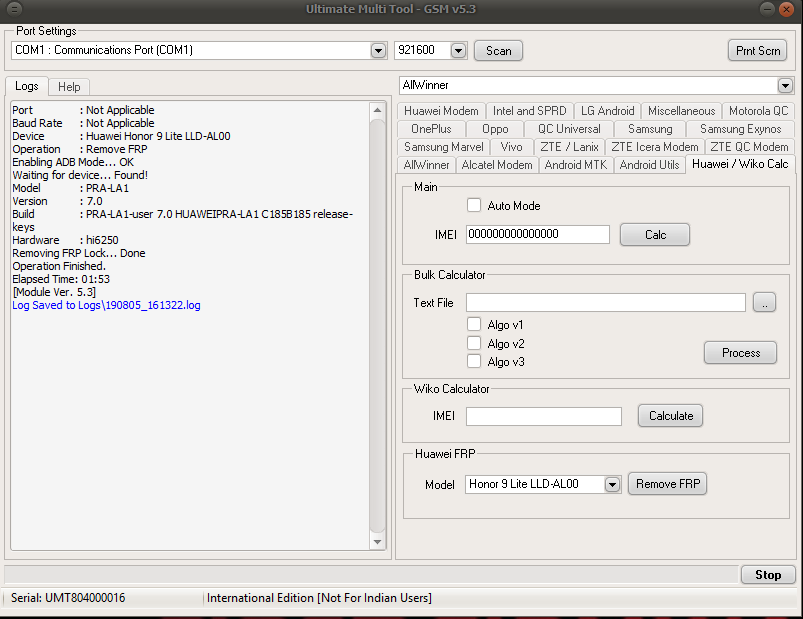Select the Android MTK tab
Viewport: 803px width, 619px height.
point(576,165)
